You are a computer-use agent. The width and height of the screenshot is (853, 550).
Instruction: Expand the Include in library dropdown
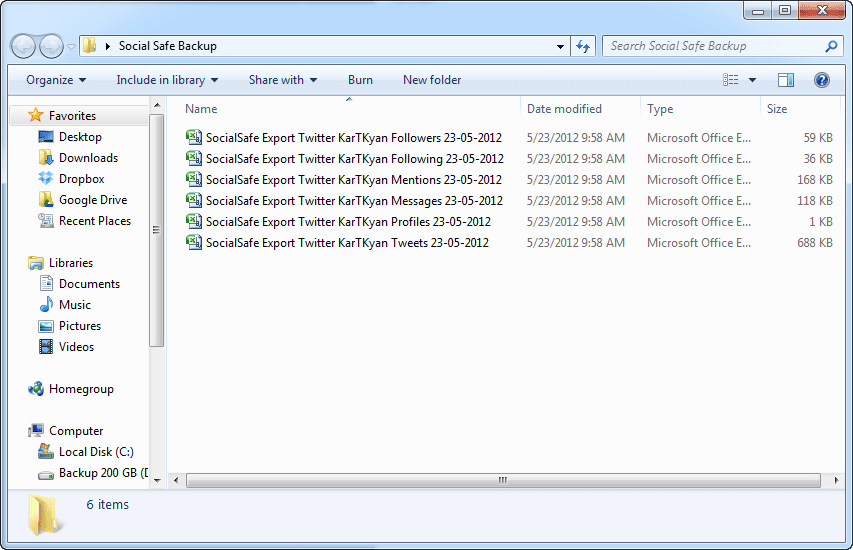[167, 80]
